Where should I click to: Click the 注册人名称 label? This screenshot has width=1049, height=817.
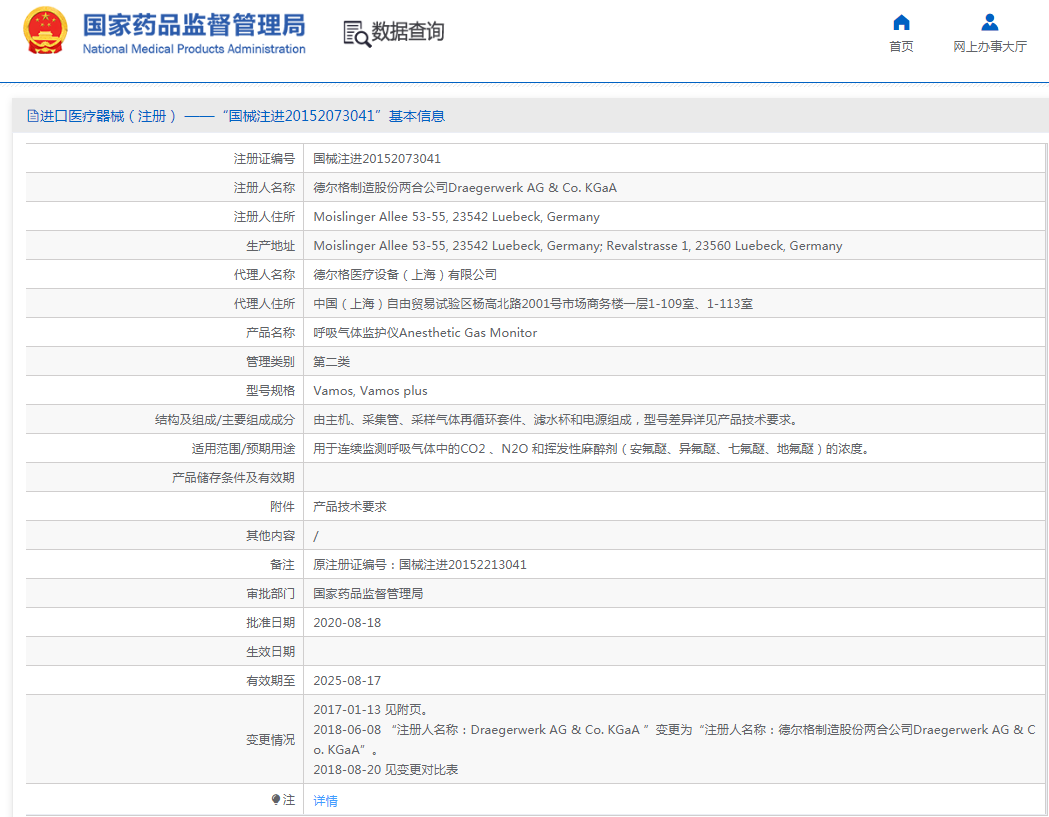[x=264, y=187]
